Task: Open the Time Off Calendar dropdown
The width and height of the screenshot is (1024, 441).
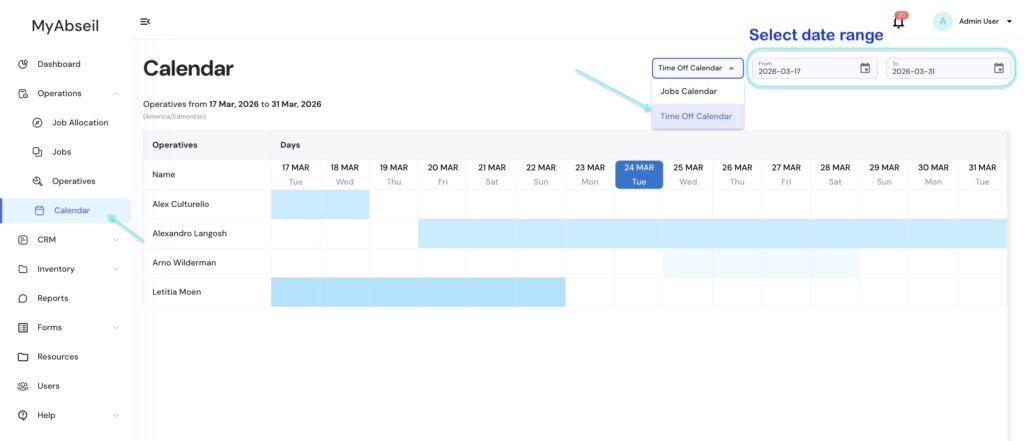Action: click(697, 68)
